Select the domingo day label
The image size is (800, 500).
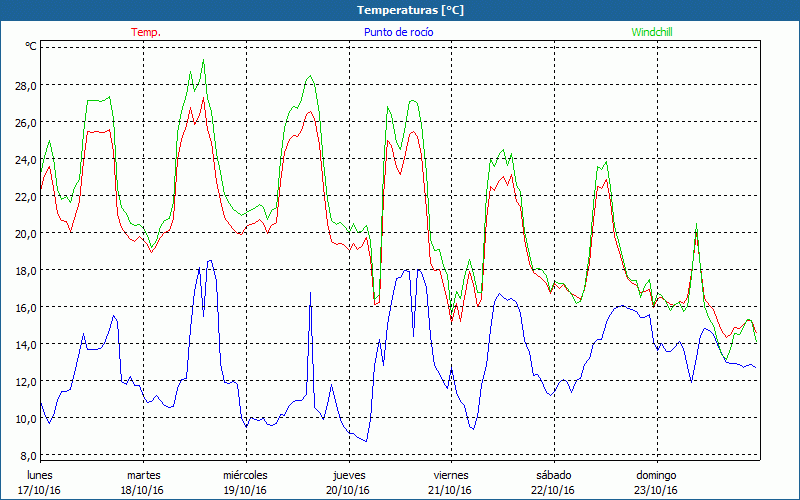coord(656,475)
